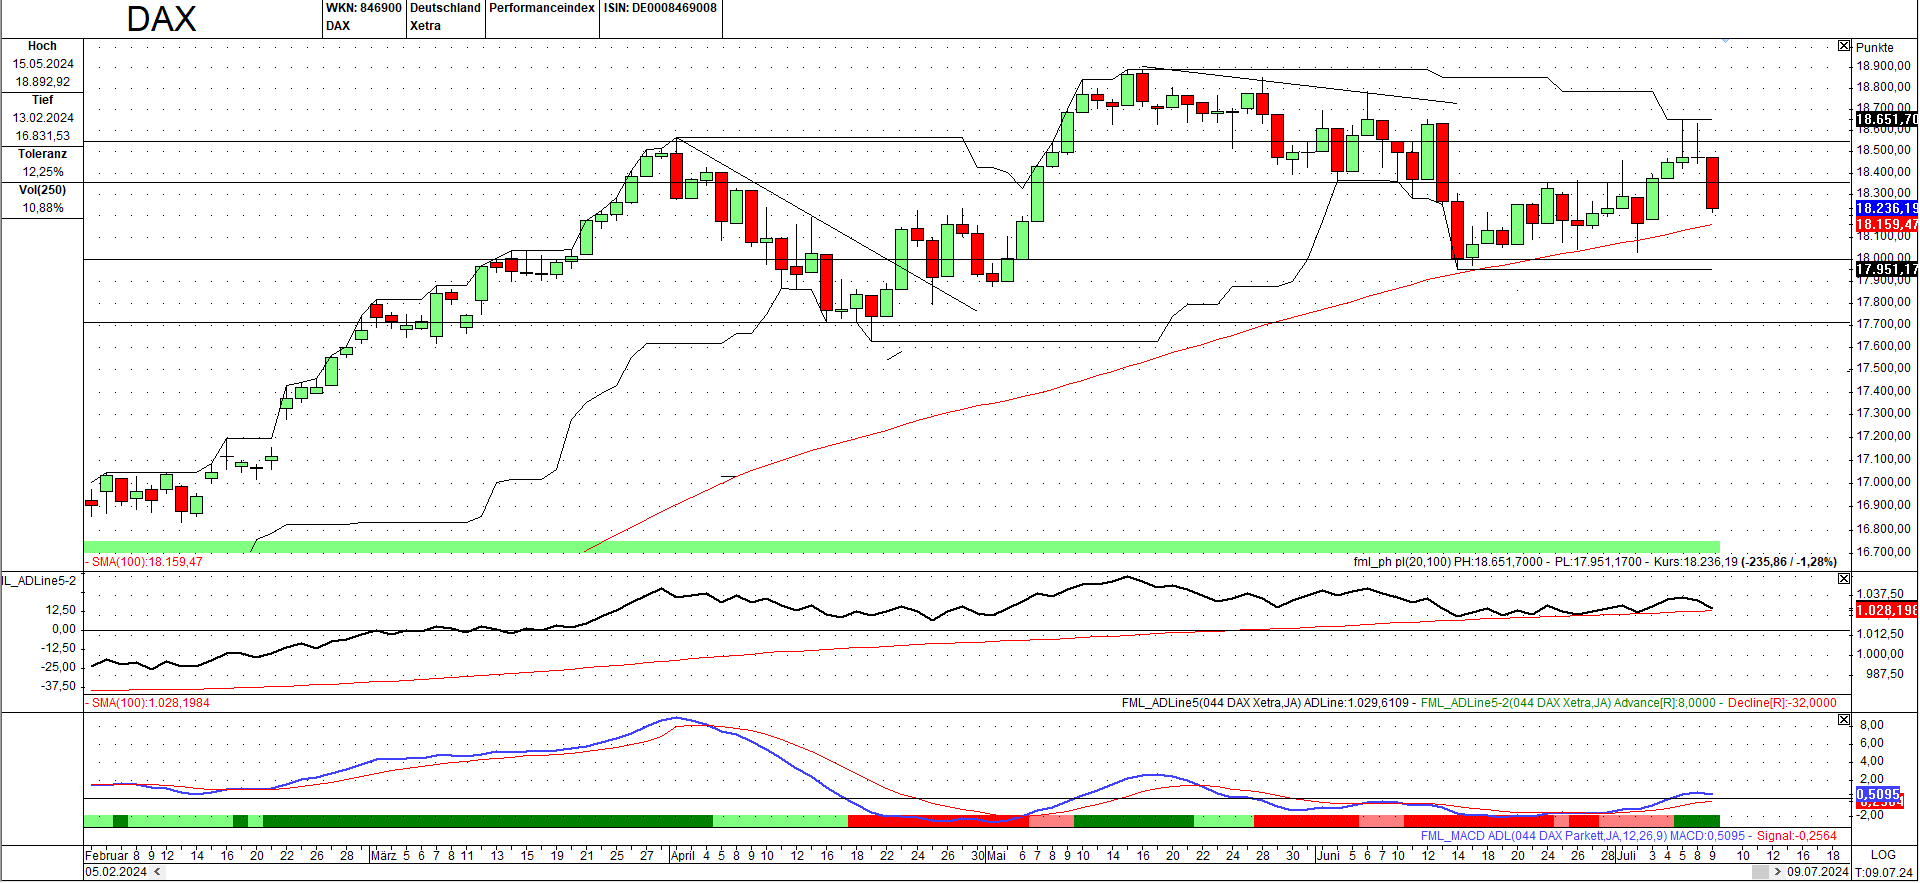Click the 15.05.2024 high date
The height and width of the screenshot is (883, 1920).
tap(43, 64)
